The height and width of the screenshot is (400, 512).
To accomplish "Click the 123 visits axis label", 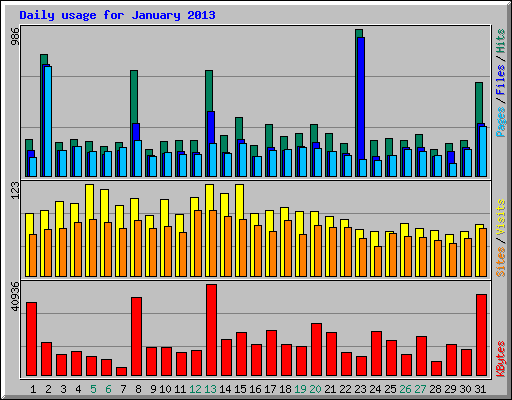I will click(x=15, y=190).
